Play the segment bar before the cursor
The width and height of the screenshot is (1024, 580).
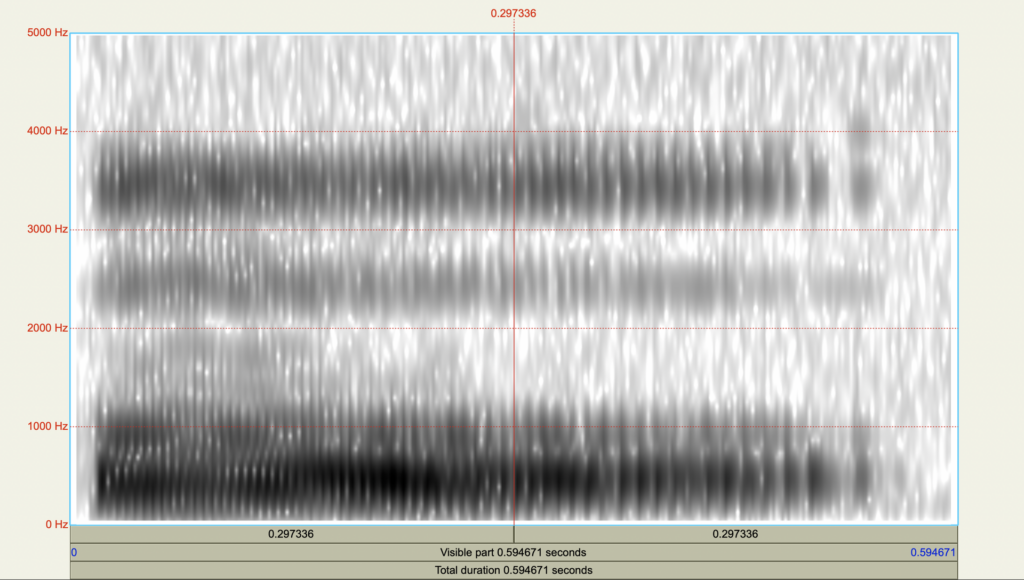[x=291, y=534]
